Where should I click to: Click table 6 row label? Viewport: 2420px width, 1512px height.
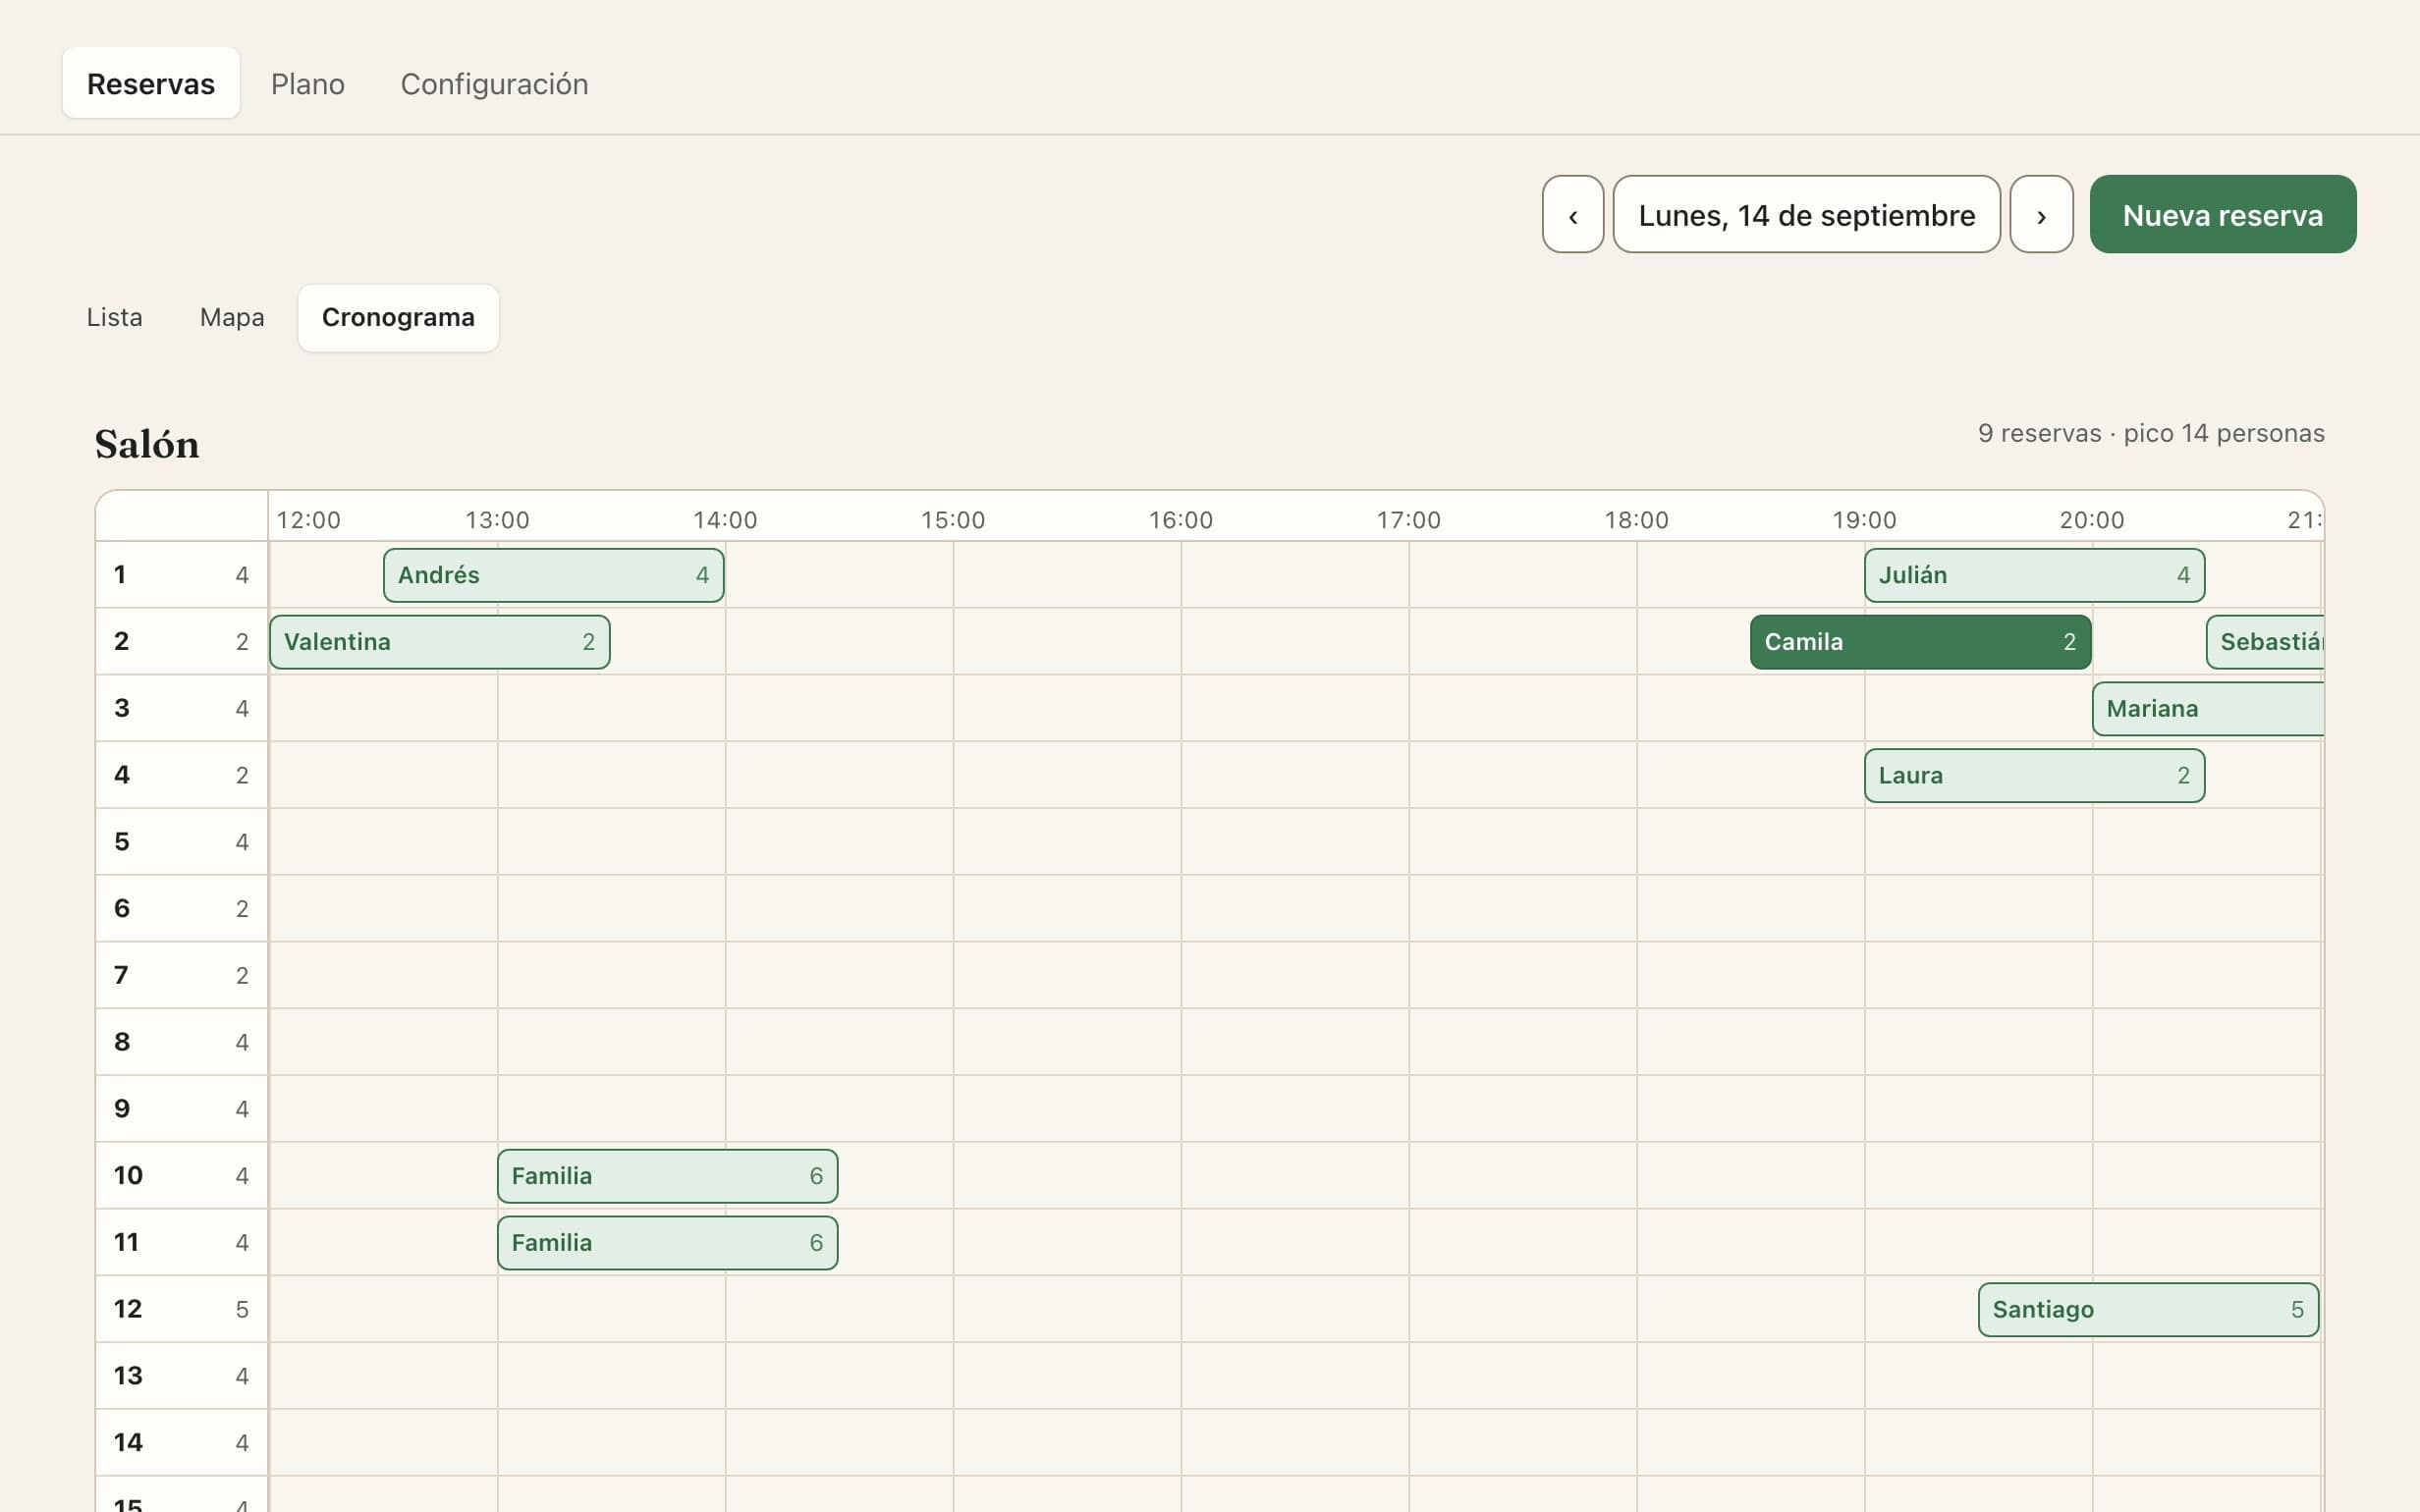(181, 908)
